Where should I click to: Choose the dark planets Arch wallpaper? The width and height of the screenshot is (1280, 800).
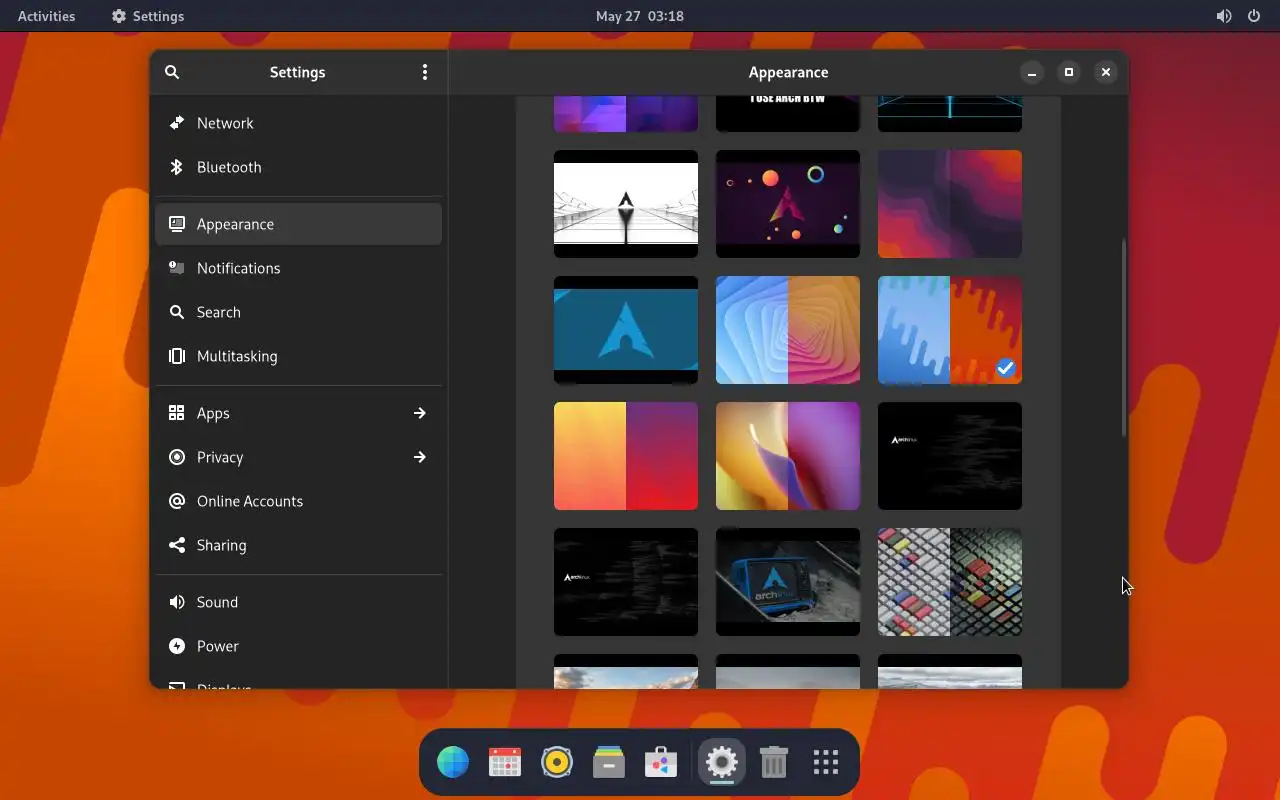pyautogui.click(x=788, y=204)
